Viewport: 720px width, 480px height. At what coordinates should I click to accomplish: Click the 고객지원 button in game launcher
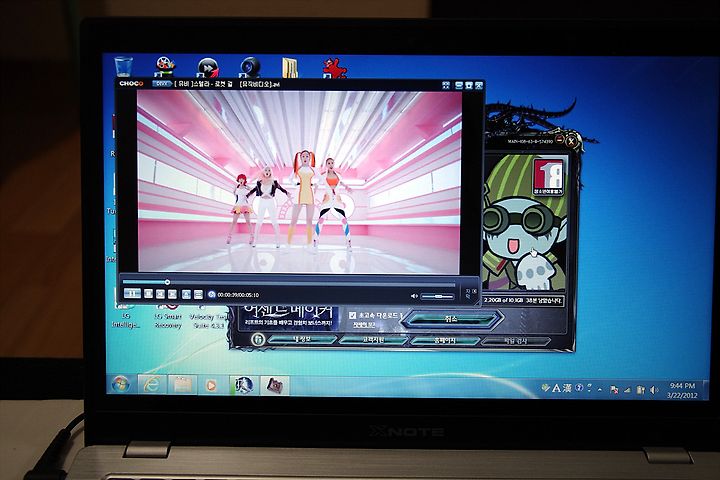(x=372, y=340)
